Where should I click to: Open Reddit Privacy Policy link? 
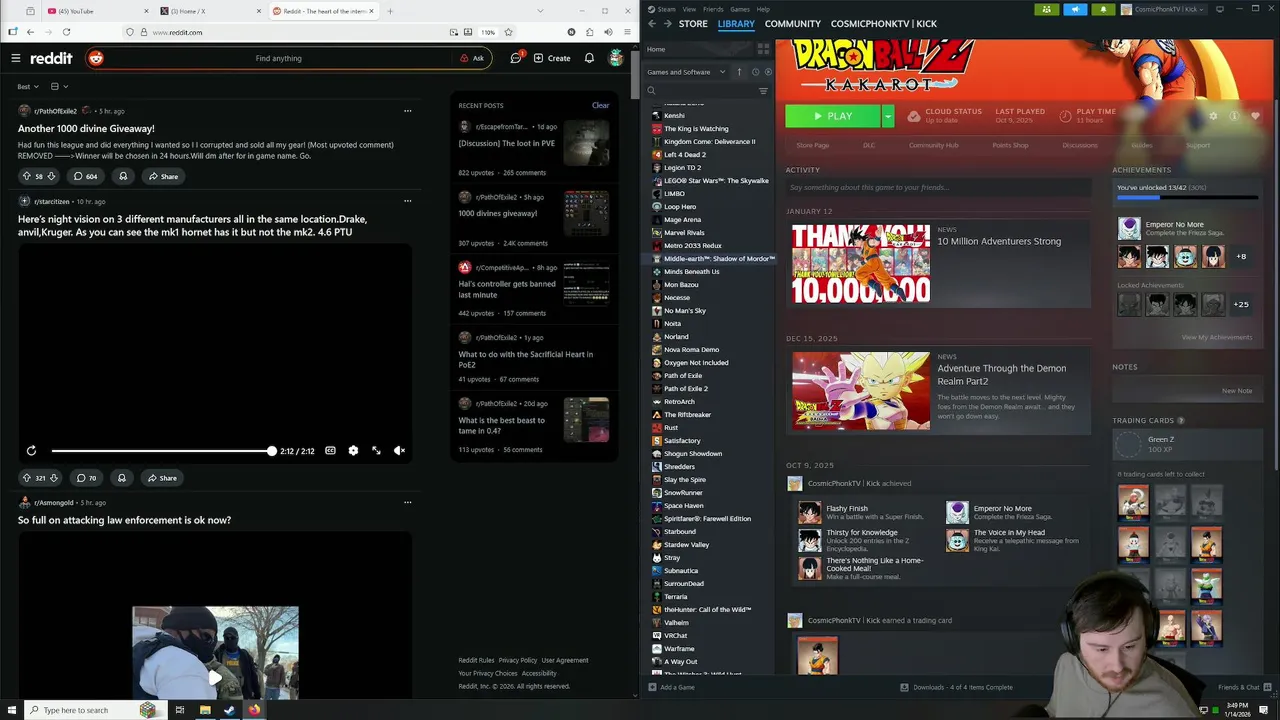[x=518, y=660]
